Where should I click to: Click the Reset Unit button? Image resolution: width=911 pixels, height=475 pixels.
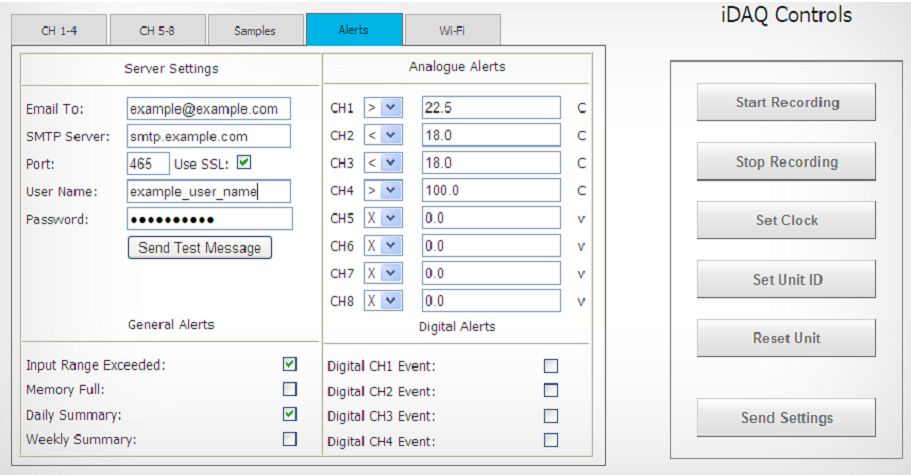(787, 338)
